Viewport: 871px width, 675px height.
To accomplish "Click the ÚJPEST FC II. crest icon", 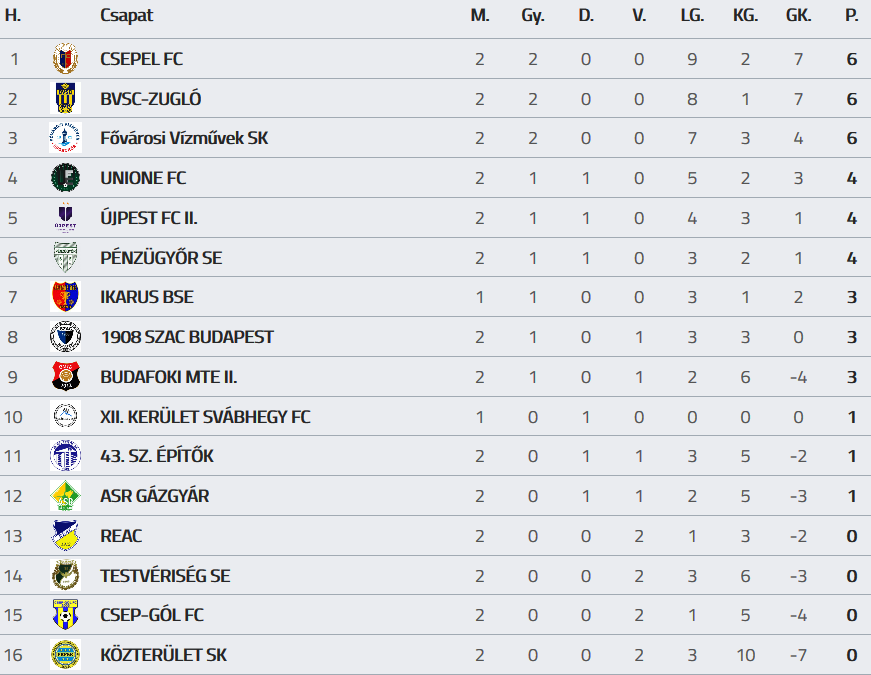I will (65, 218).
